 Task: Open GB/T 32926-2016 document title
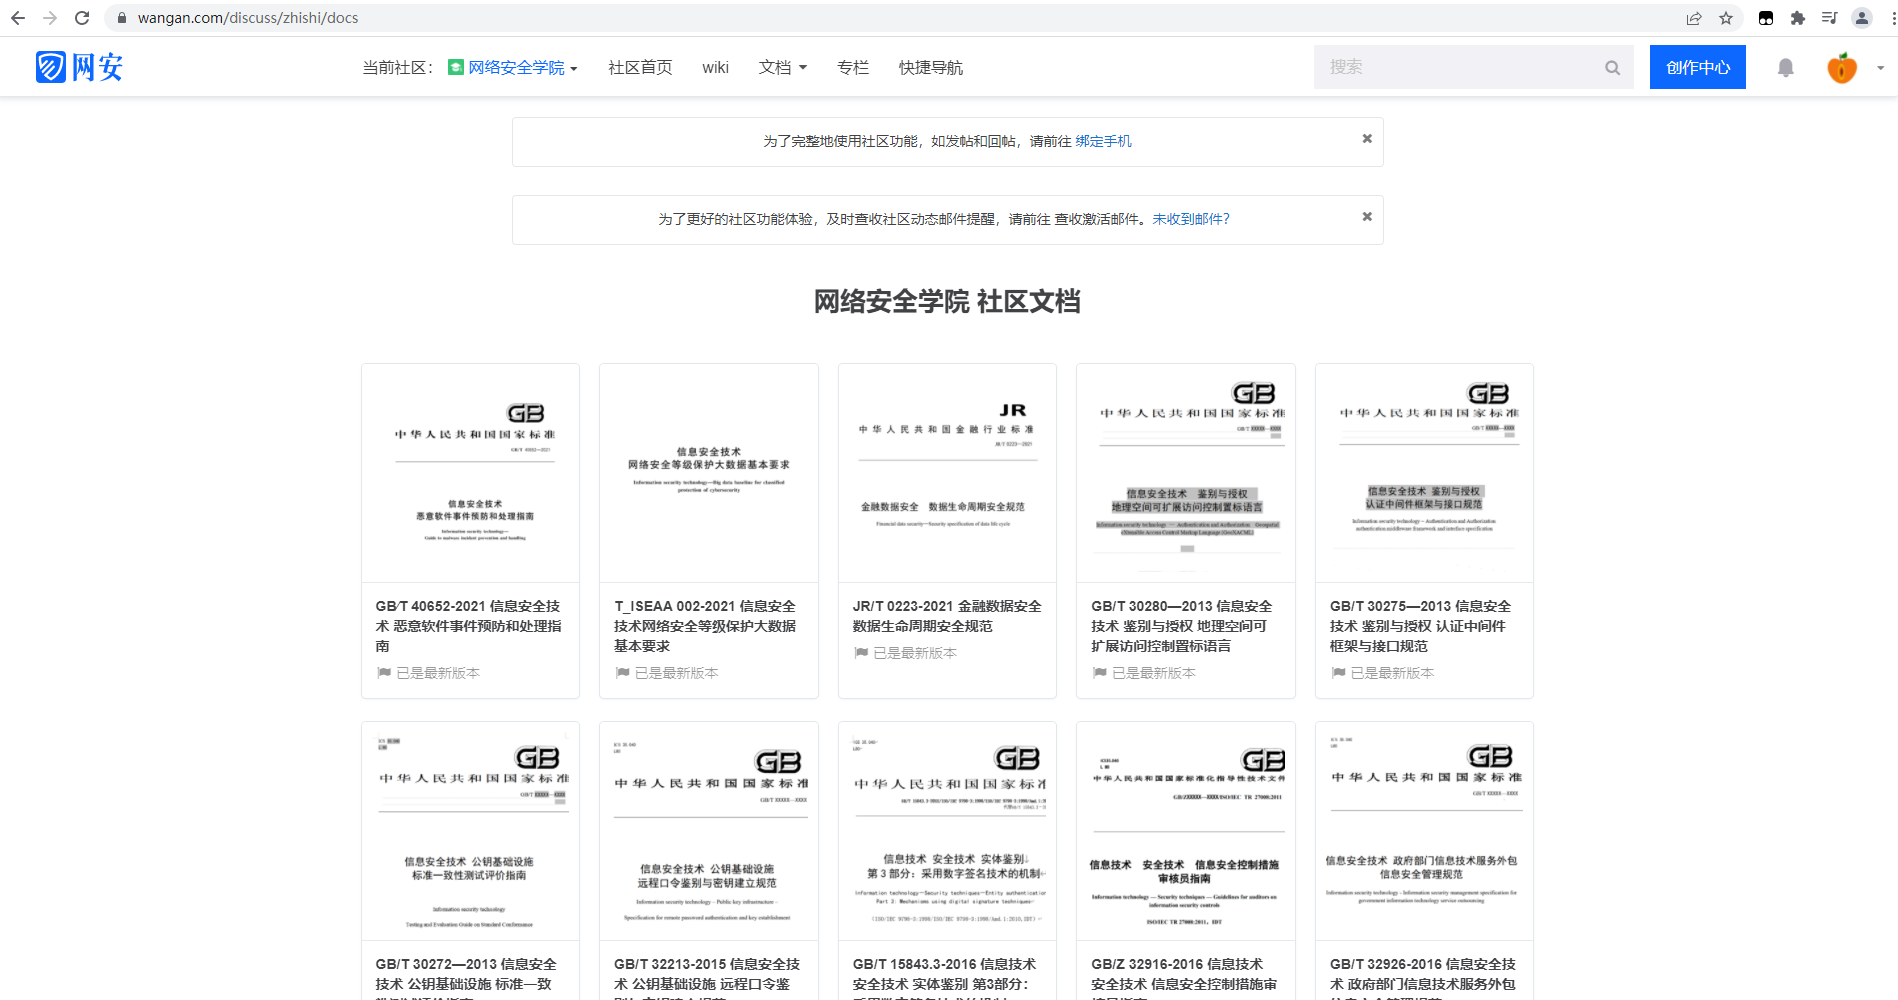(x=1423, y=976)
